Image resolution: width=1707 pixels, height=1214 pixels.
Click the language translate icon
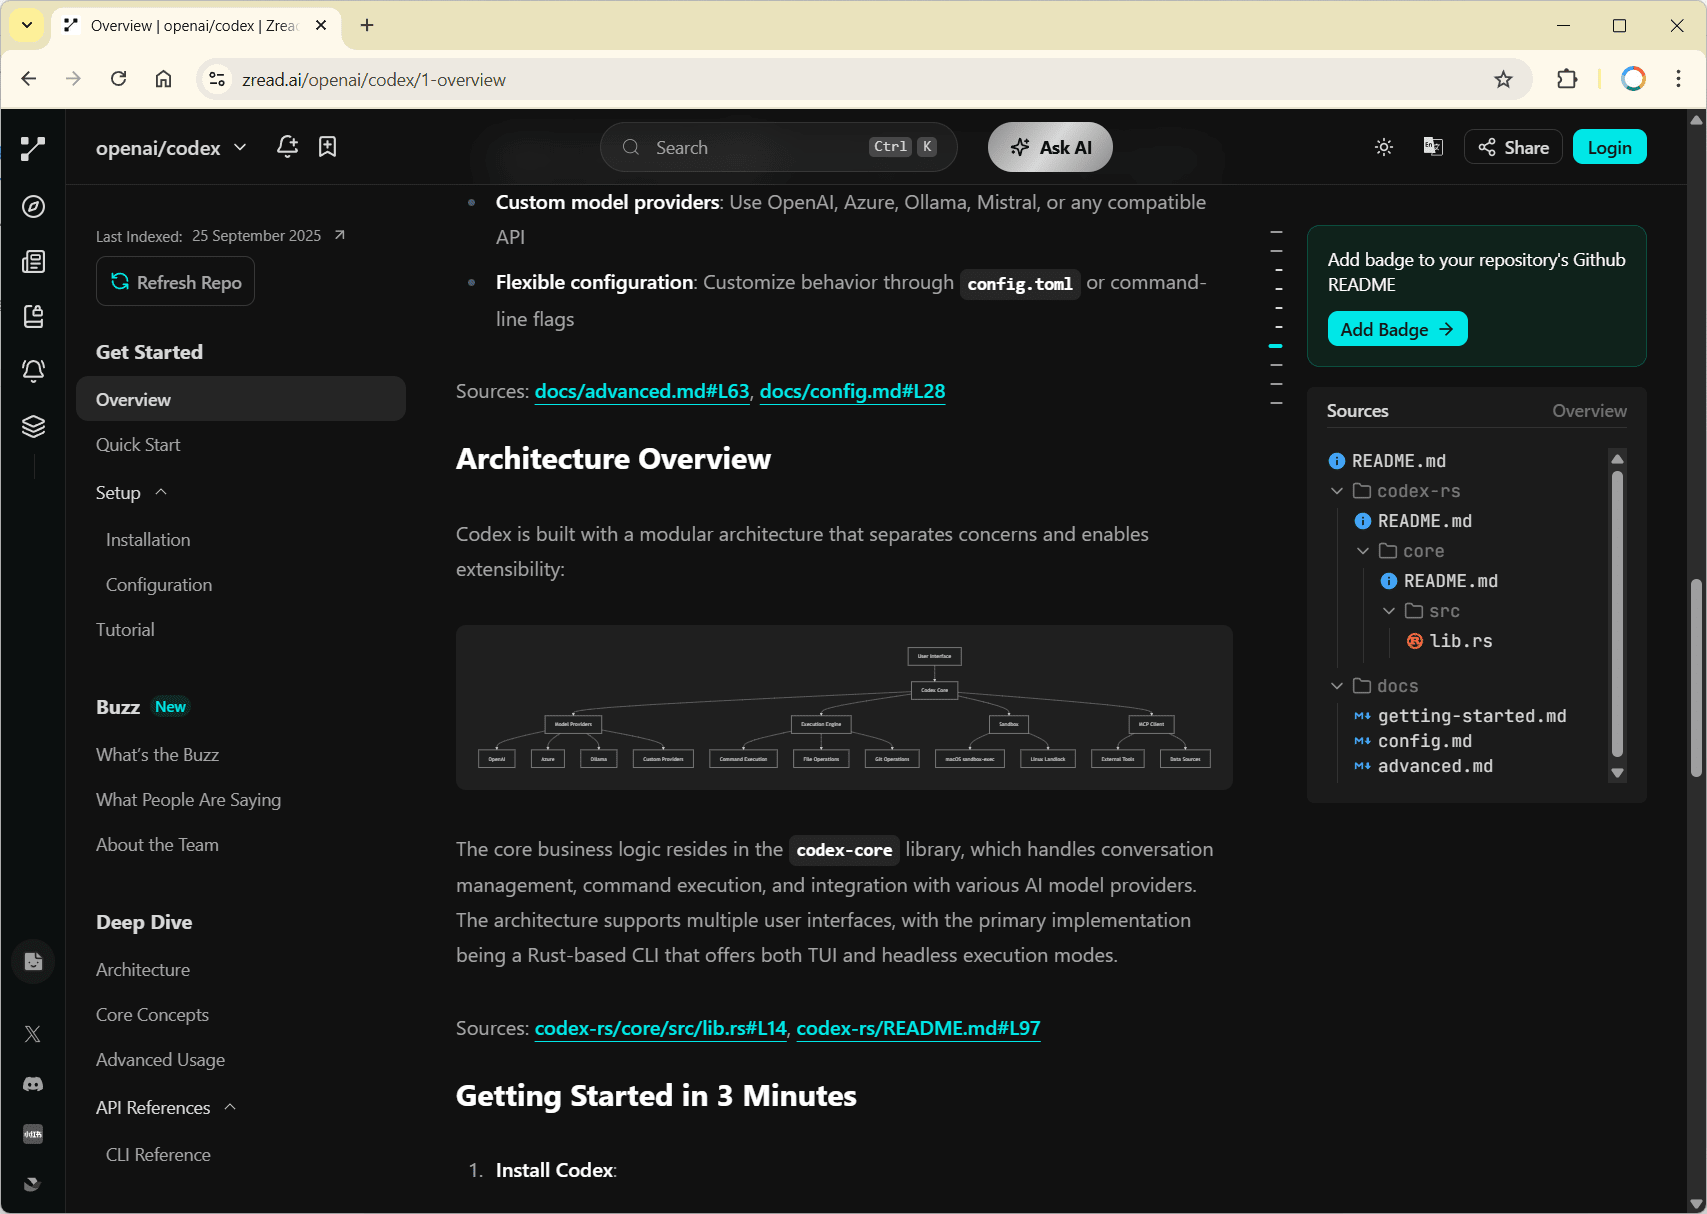[x=1433, y=147]
